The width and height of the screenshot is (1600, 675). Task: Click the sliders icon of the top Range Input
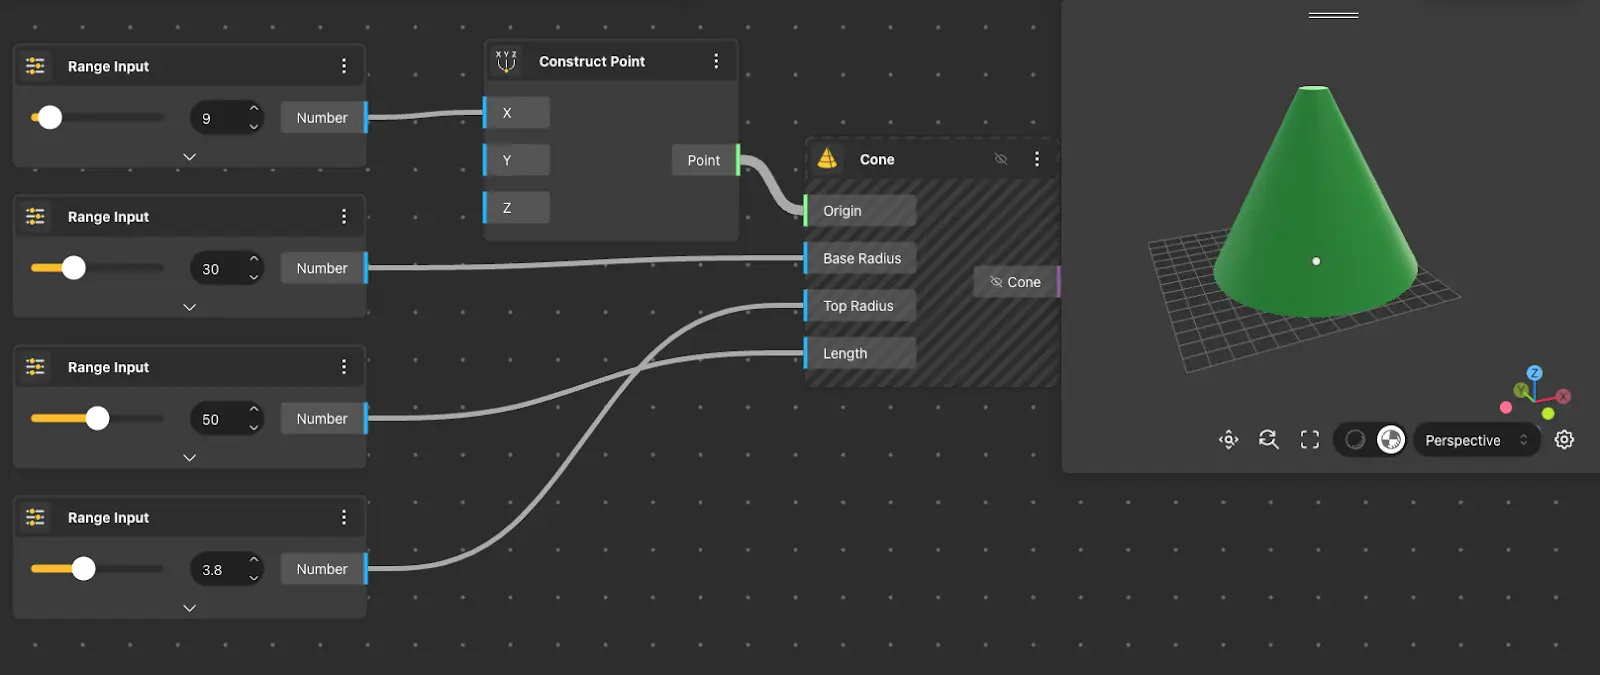[x=36, y=66]
